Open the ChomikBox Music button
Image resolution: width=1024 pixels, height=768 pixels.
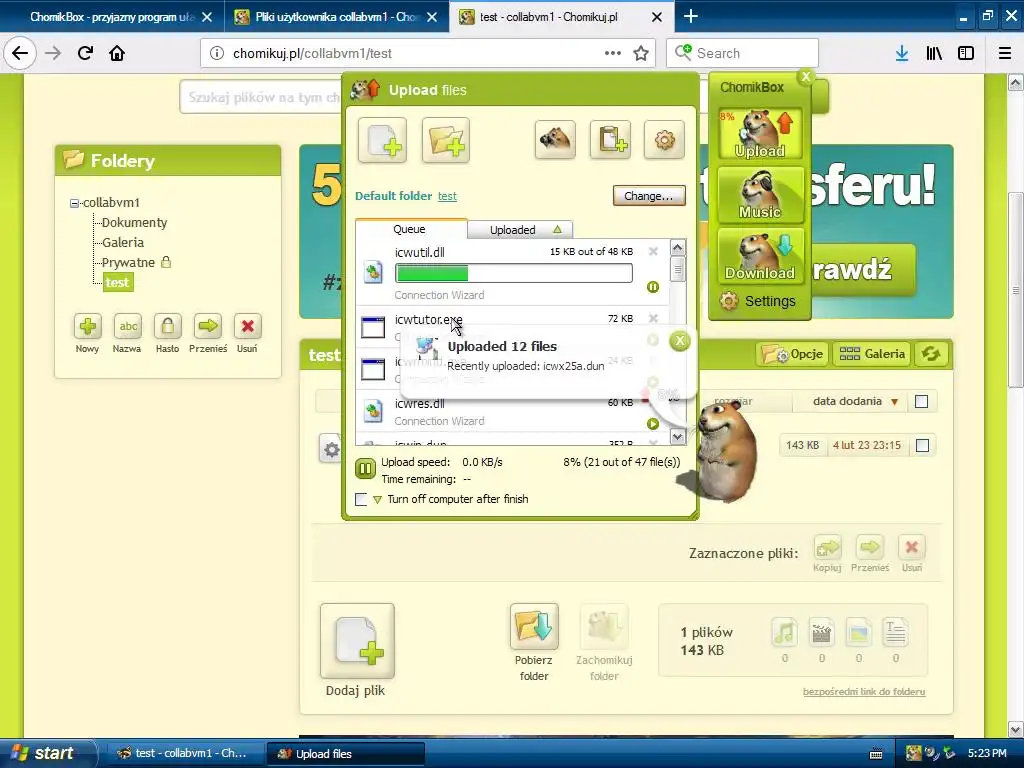point(760,195)
